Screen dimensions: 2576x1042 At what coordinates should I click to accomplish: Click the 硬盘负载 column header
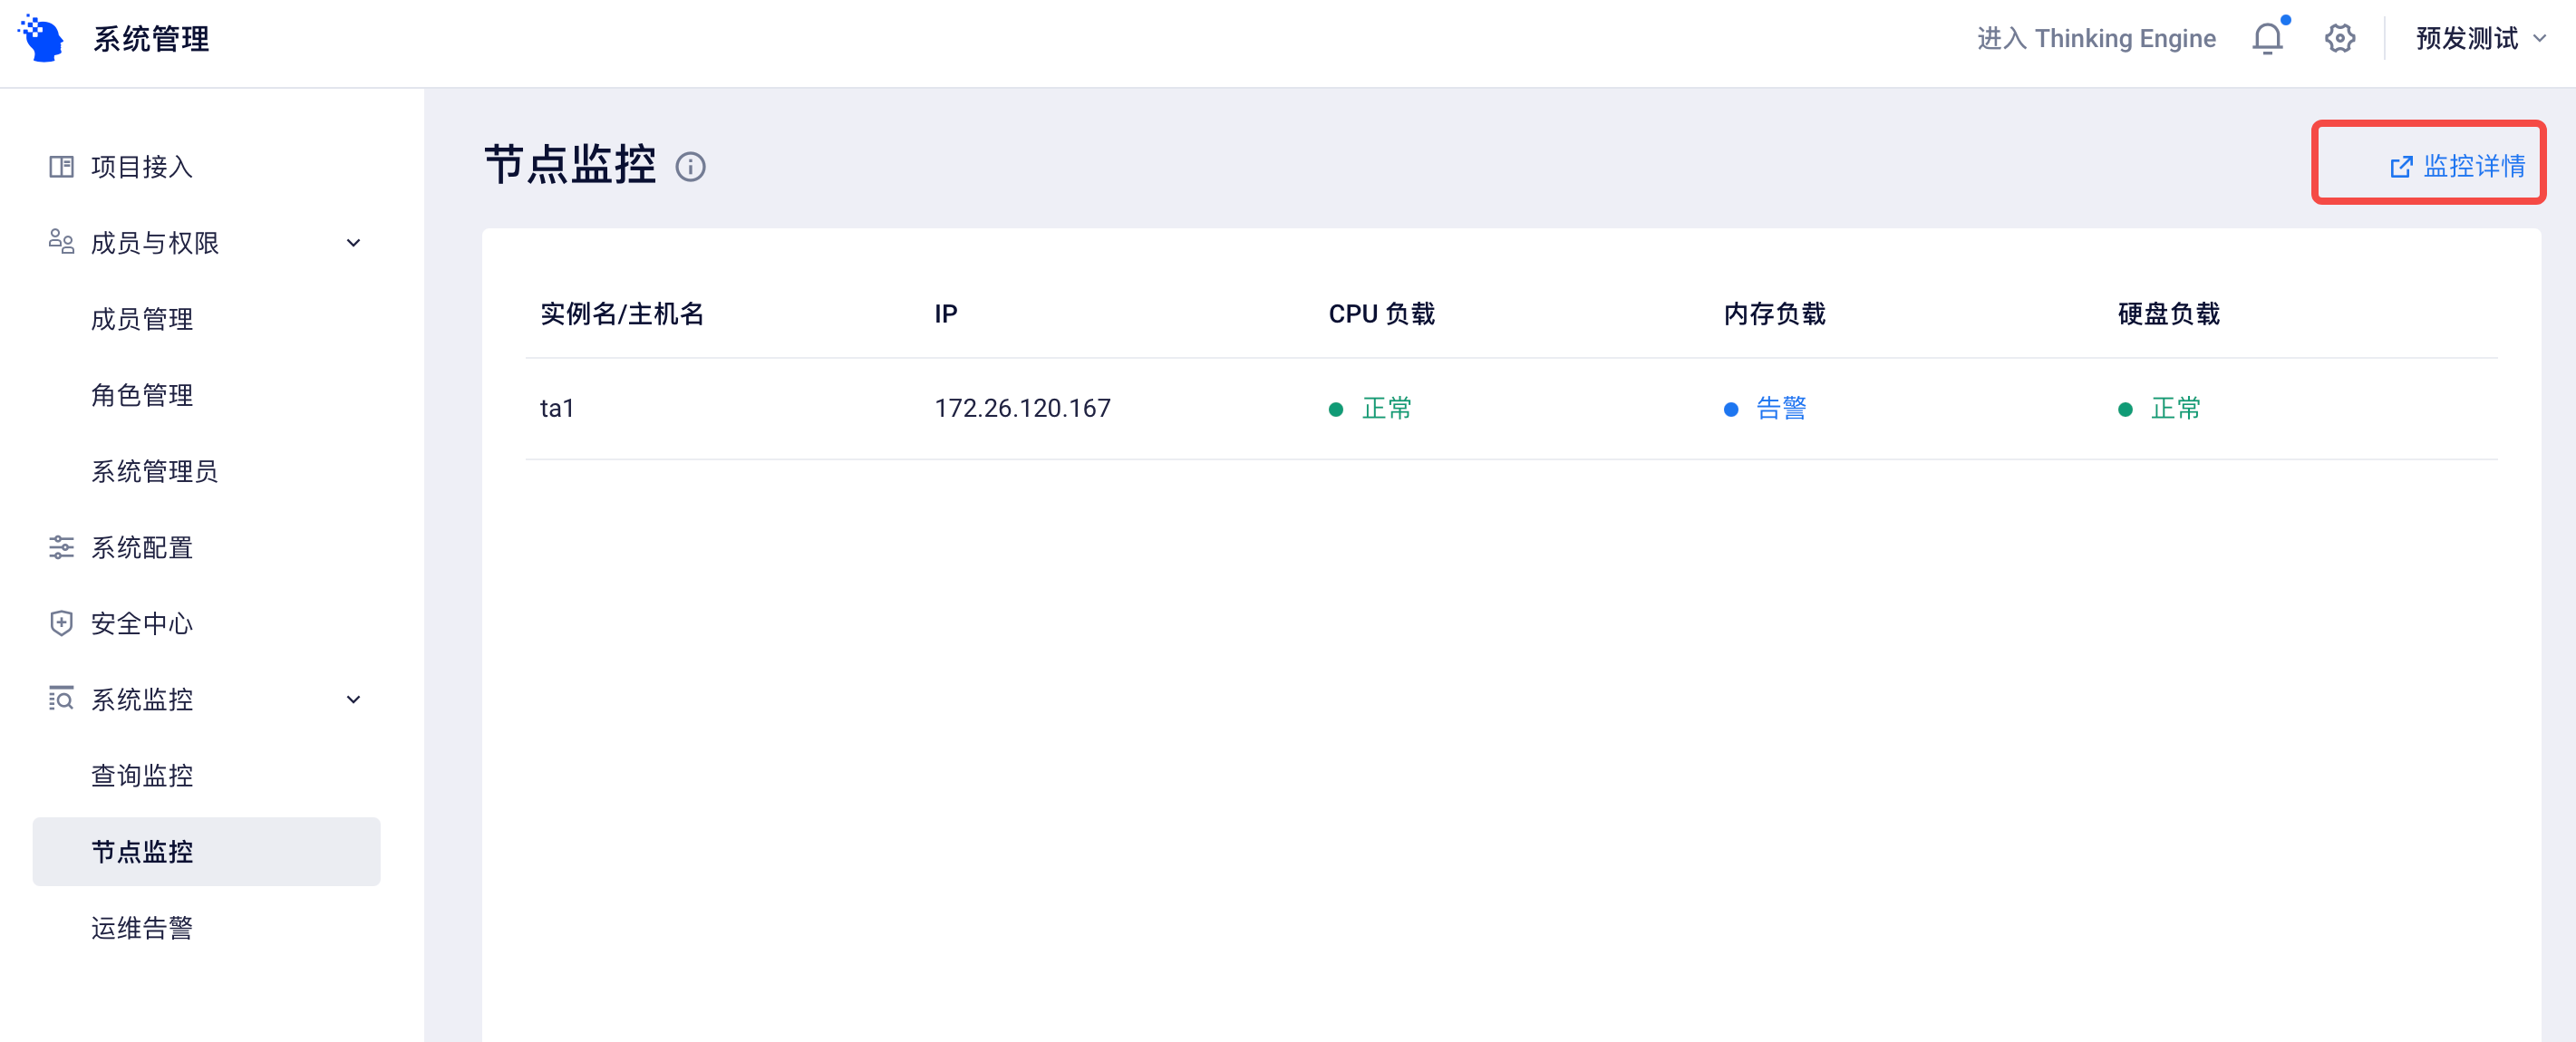tap(2168, 314)
